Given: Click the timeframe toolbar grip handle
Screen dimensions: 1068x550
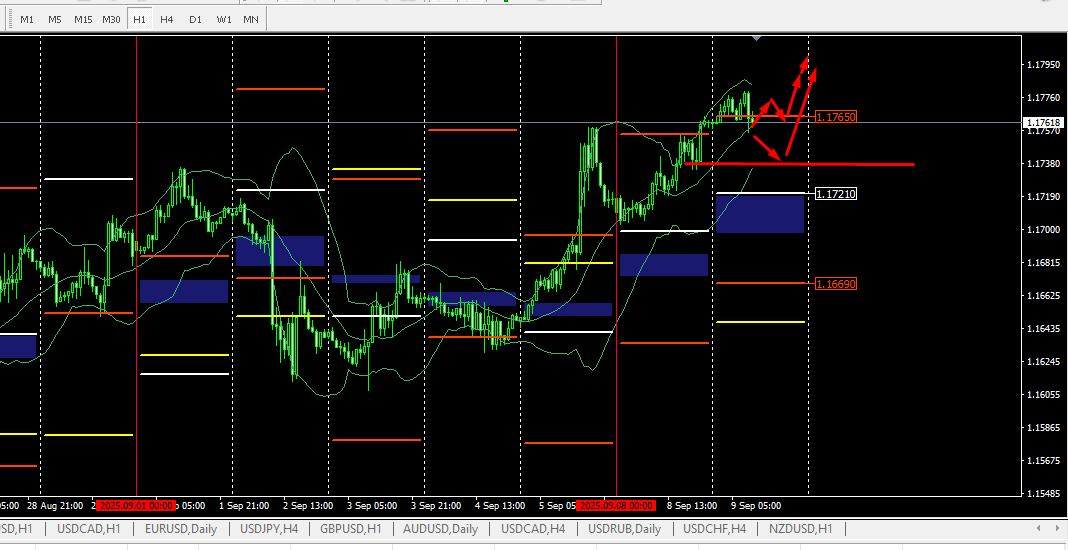Looking at the screenshot, I should (x=8, y=19).
